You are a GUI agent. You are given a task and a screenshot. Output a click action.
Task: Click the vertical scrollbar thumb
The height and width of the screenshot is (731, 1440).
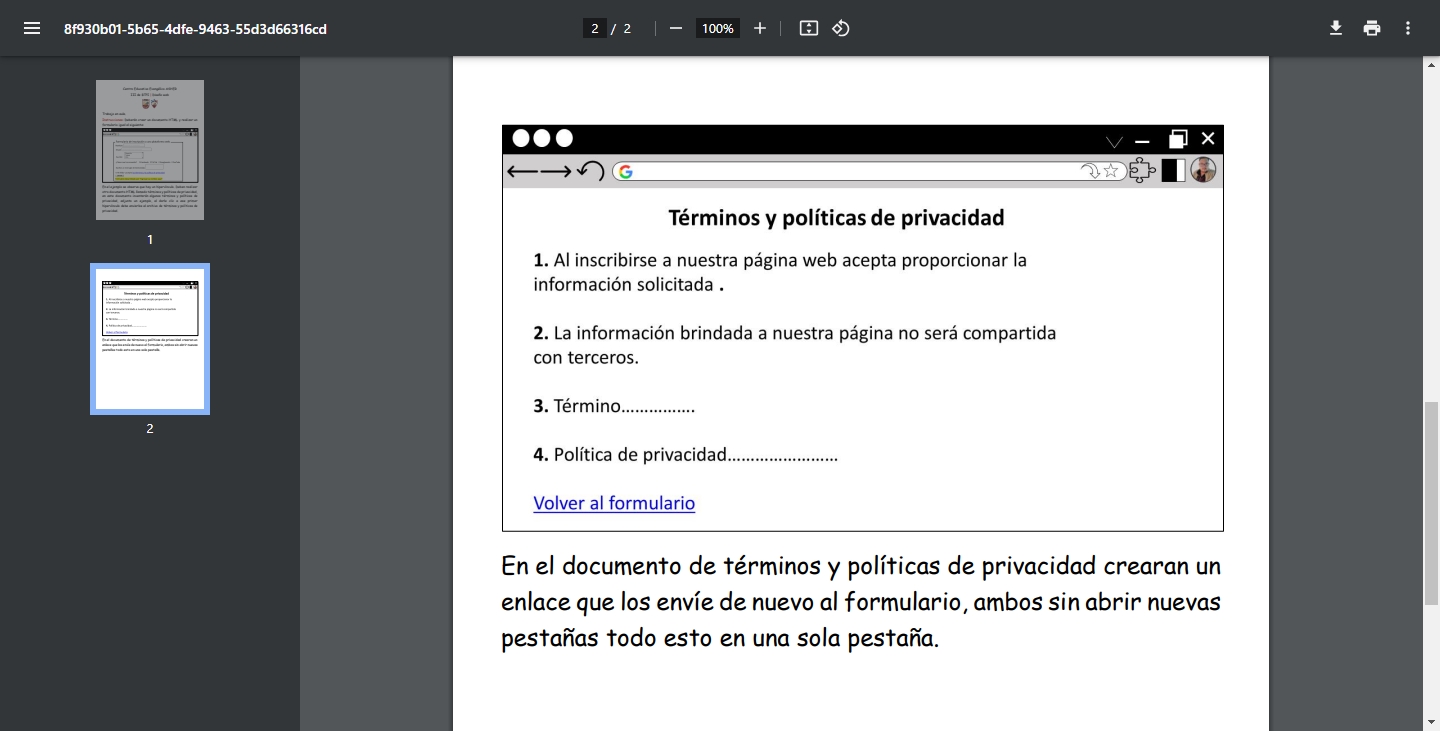1431,504
